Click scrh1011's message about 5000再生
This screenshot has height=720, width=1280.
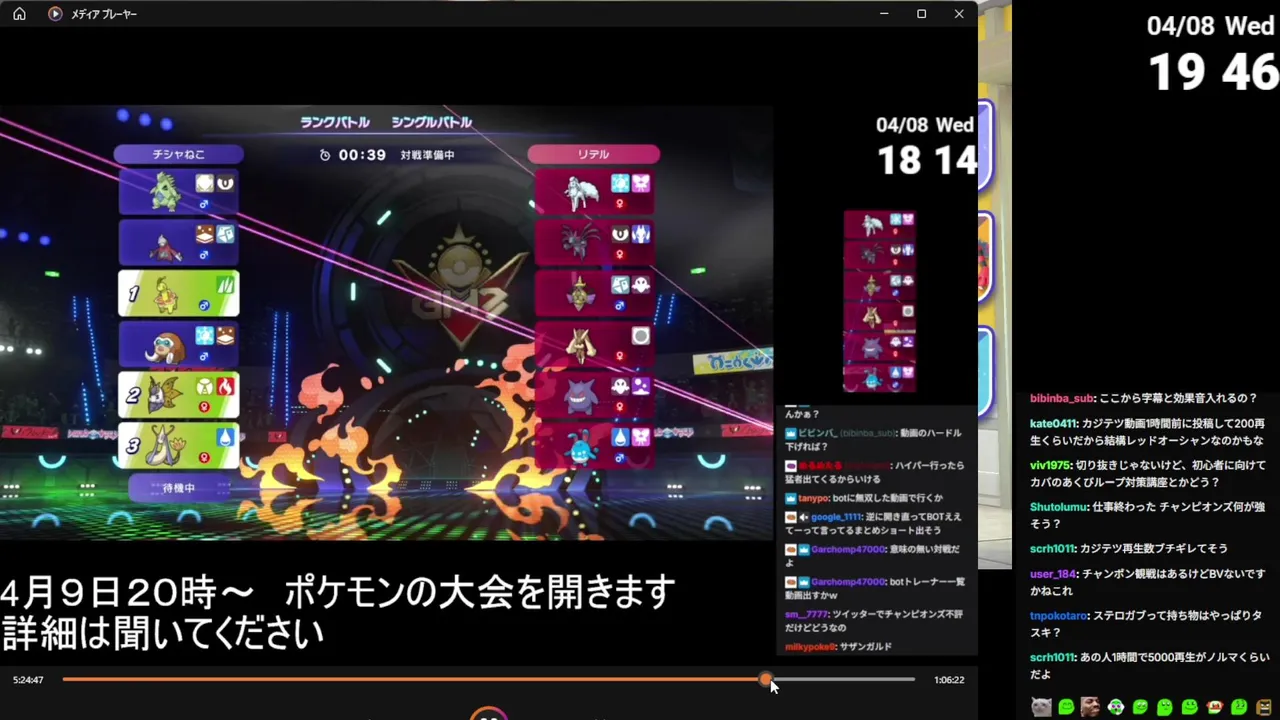coord(1150,665)
